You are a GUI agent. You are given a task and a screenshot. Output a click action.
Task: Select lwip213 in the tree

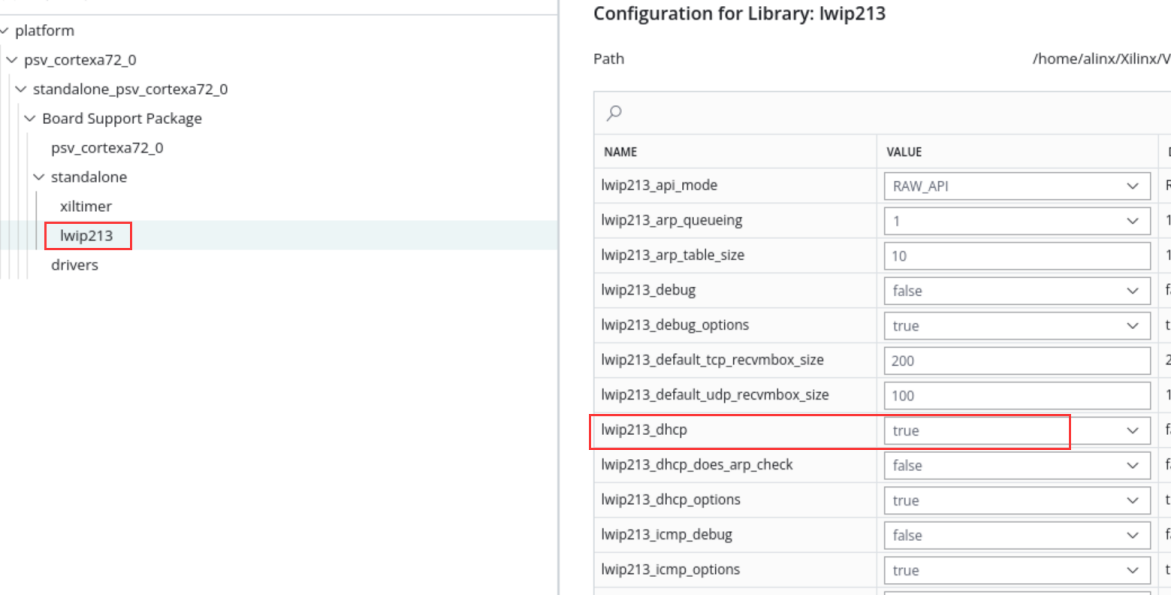[x=87, y=236]
